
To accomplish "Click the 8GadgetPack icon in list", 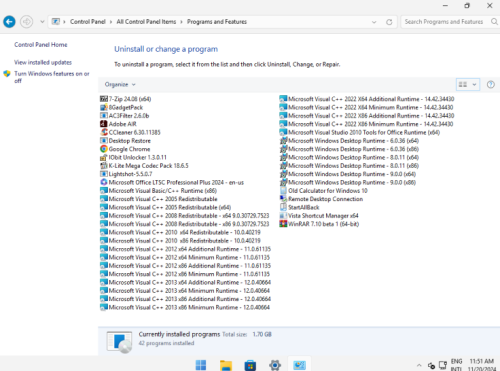I will pyautogui.click(x=104, y=107).
